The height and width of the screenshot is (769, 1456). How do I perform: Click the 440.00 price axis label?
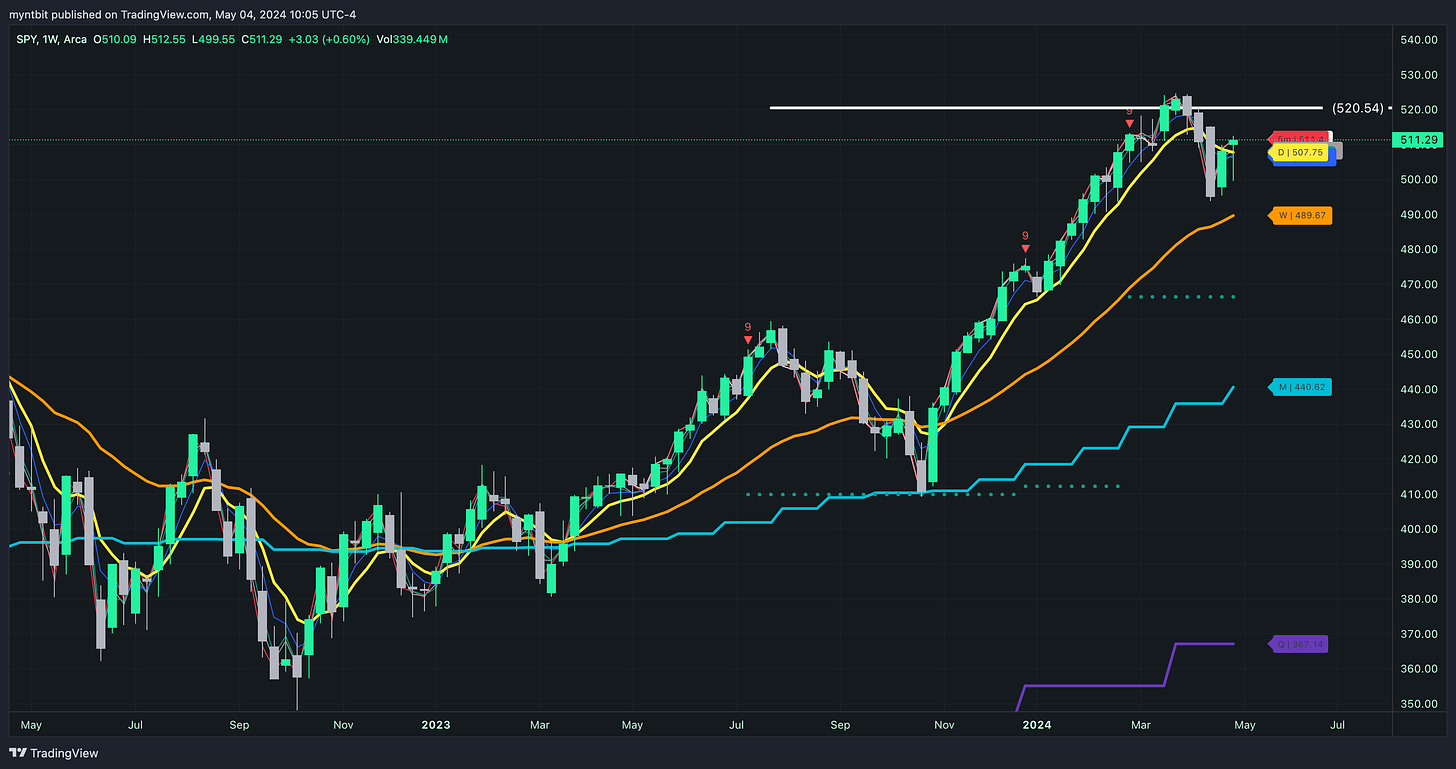coord(1418,390)
